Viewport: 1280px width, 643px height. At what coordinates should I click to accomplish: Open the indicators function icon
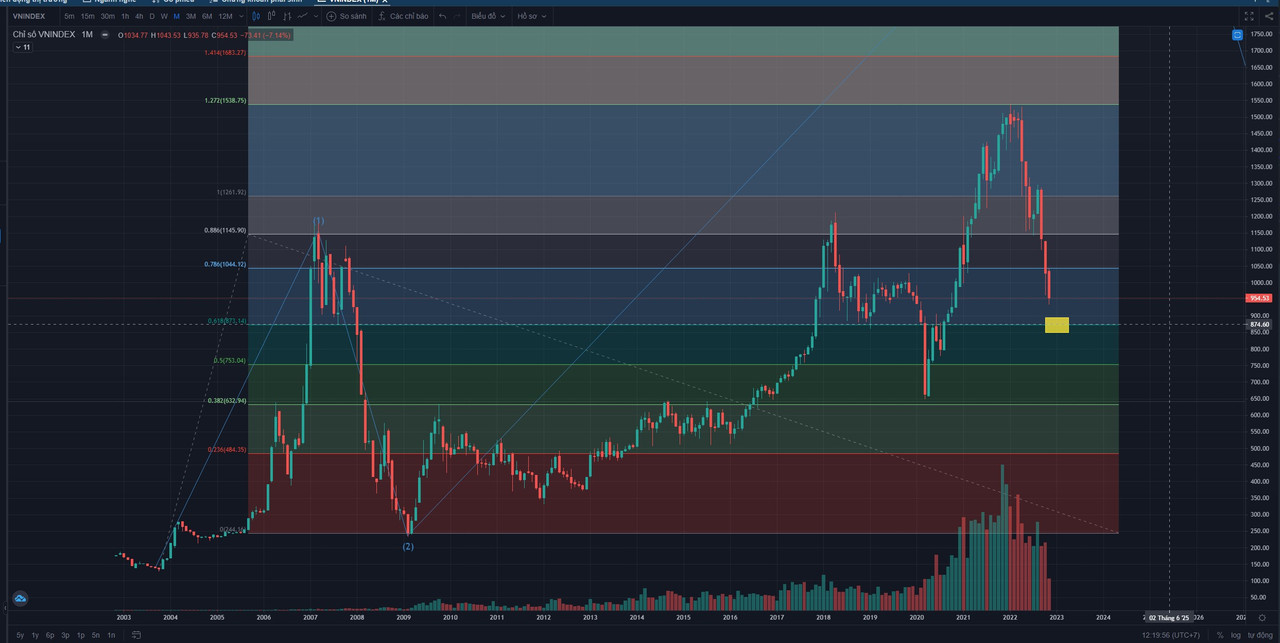point(381,16)
